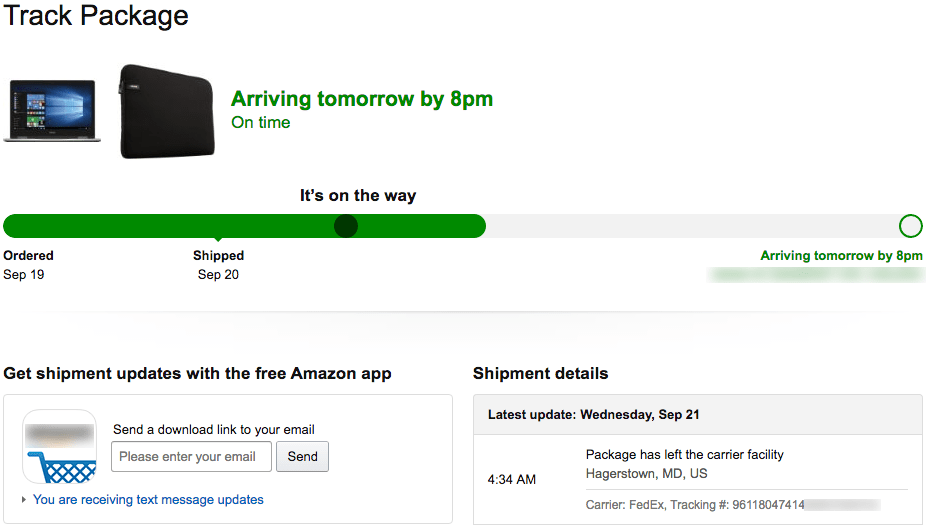Open "You are receiving text message updates" link

[148, 500]
